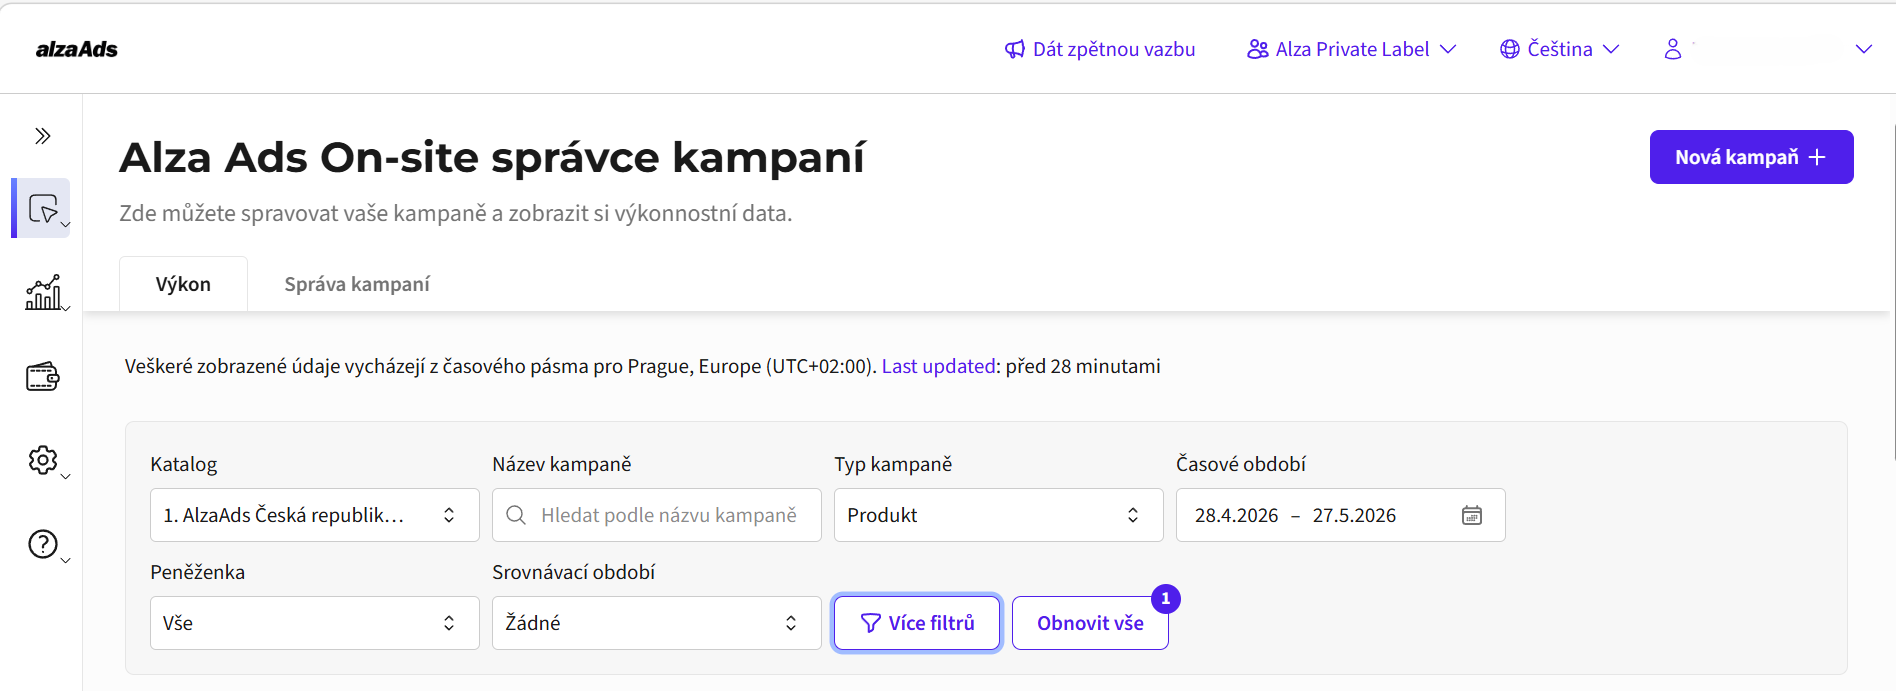Expand the user menu chevron at top right
Viewport: 1896px width, 691px height.
(1864, 49)
